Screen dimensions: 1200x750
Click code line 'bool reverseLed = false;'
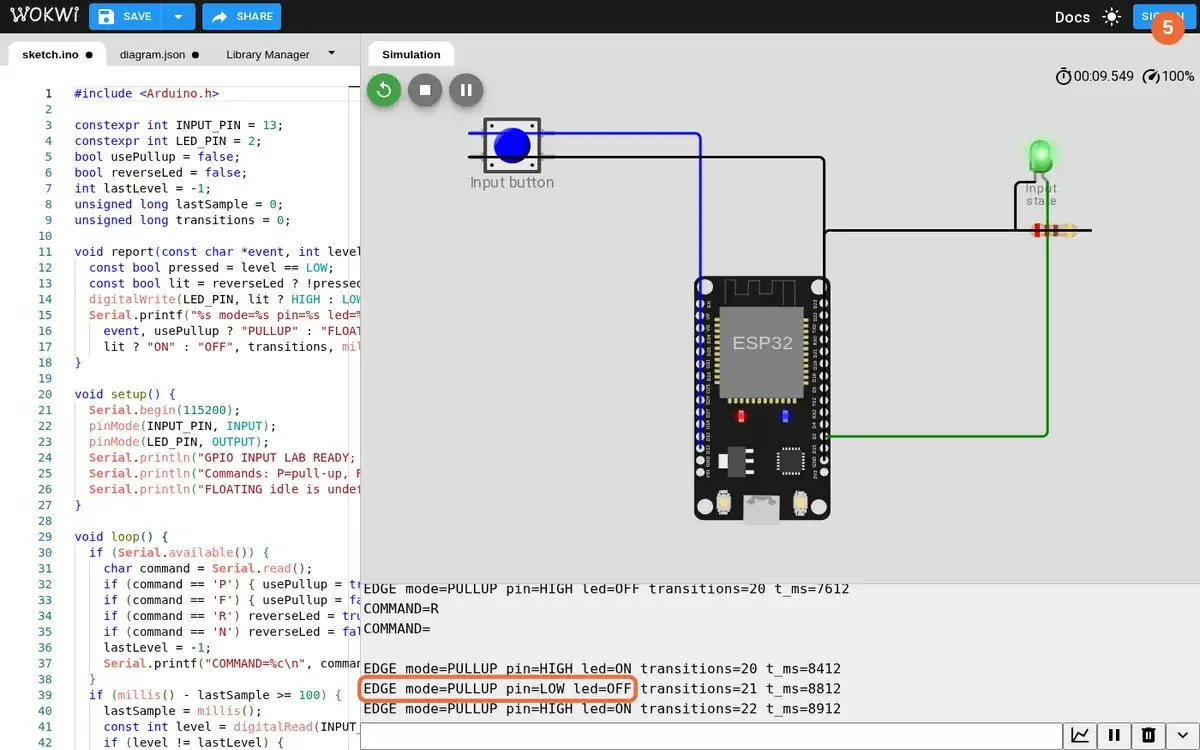(x=161, y=173)
